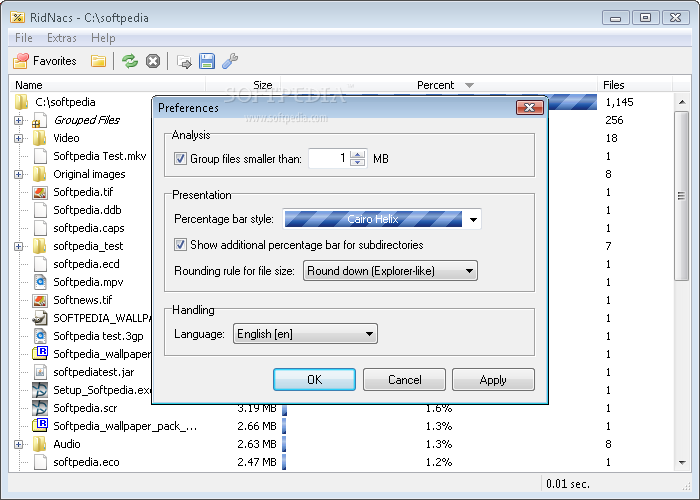The width and height of the screenshot is (700, 500).
Task: Click Cancel in Preferences dialog
Action: point(404,379)
